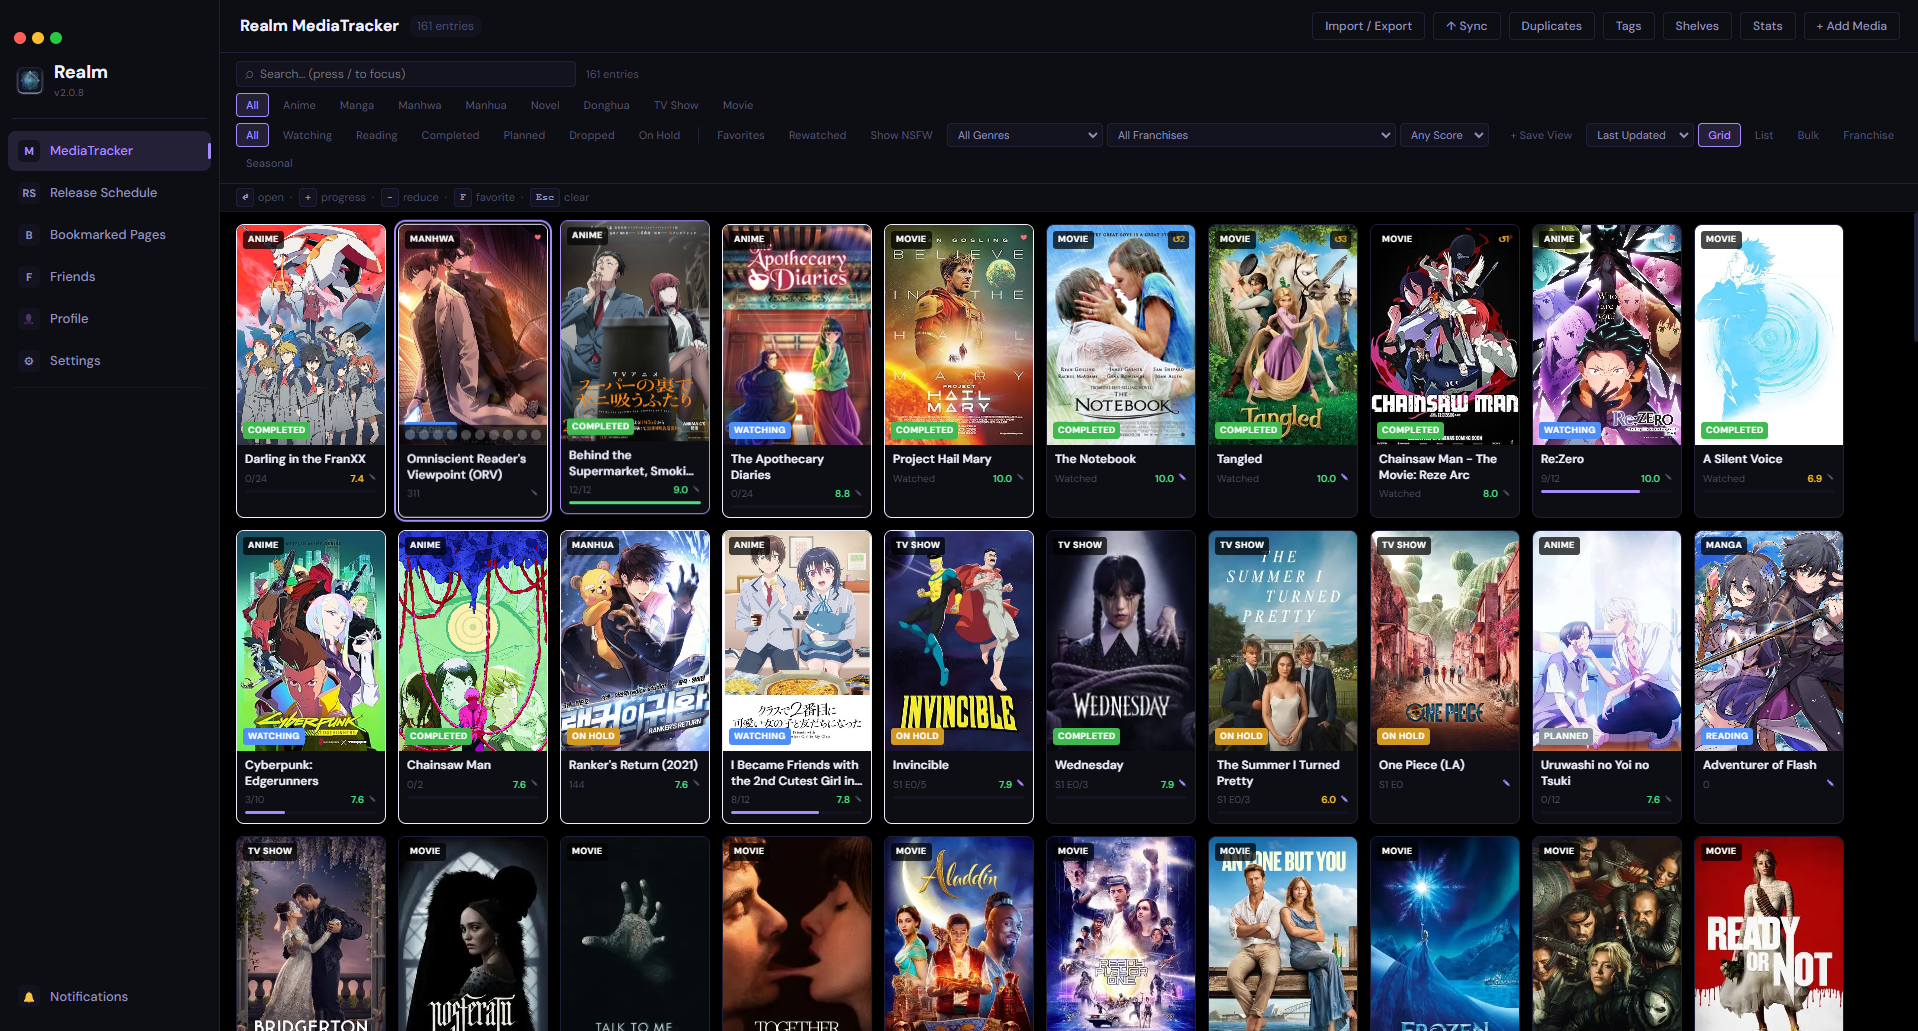The width and height of the screenshot is (1918, 1031).
Task: Filter media type to Manga
Action: click(356, 105)
